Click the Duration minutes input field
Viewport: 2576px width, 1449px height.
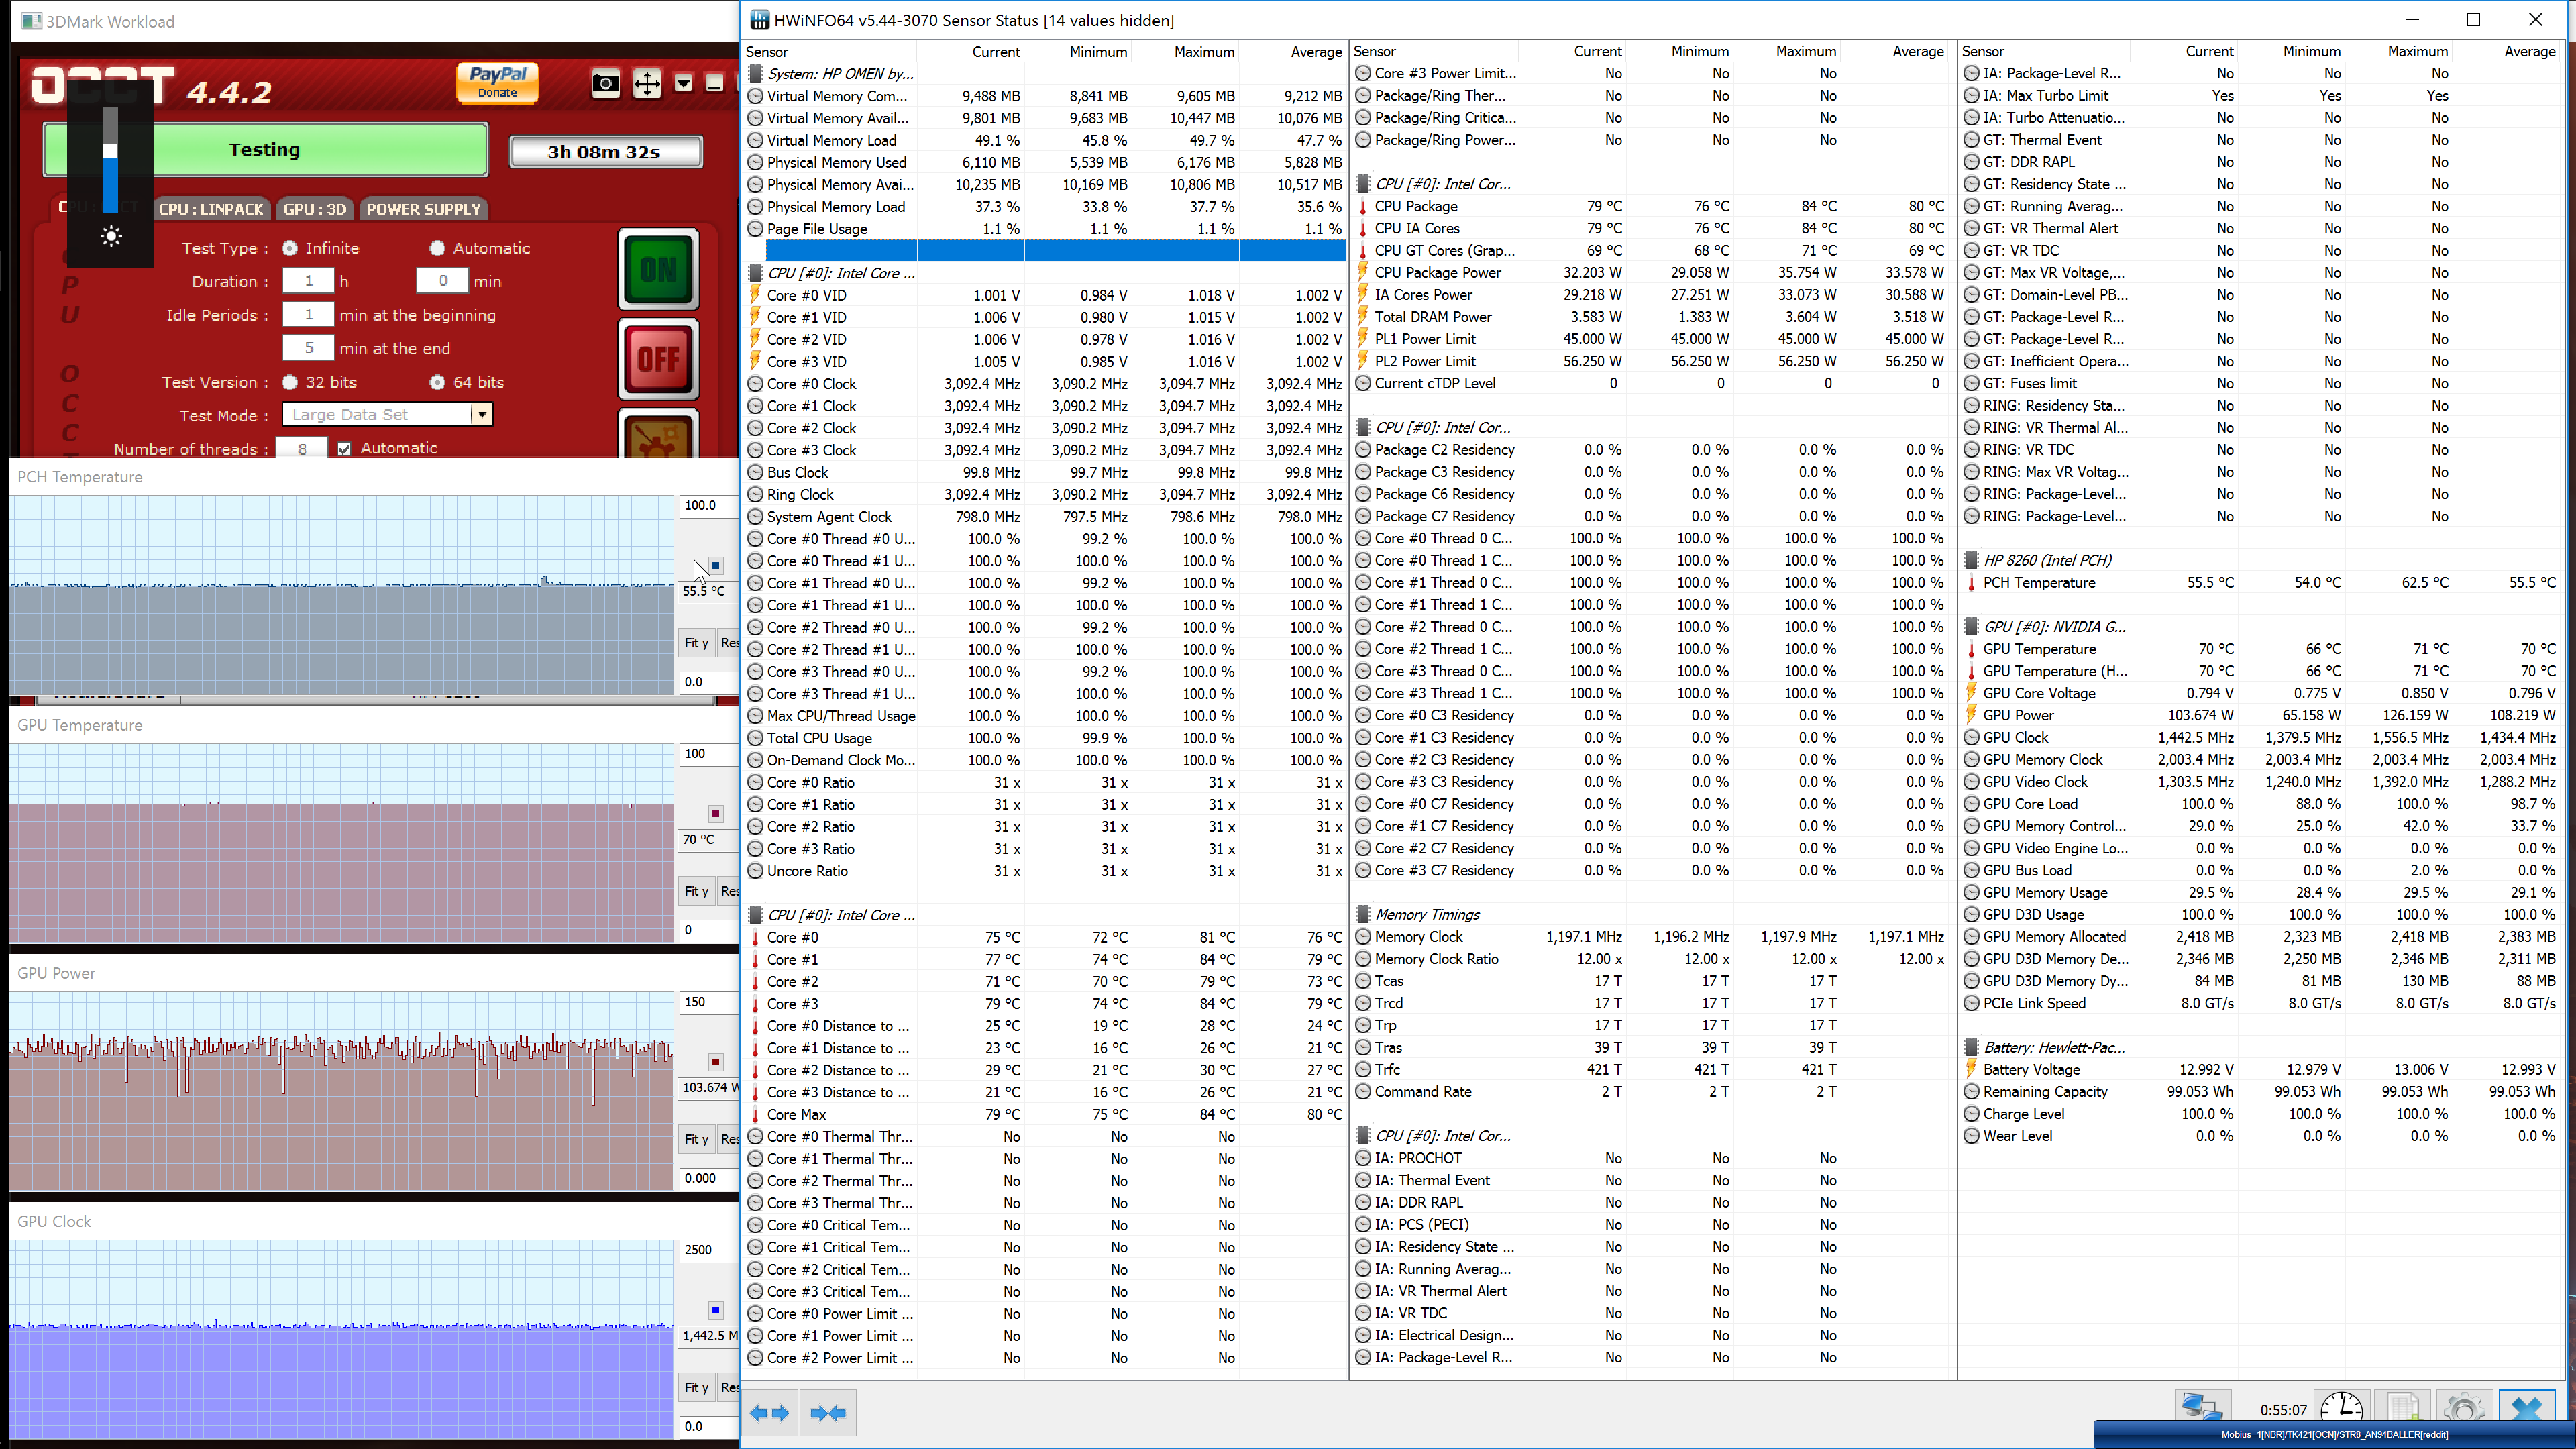coord(442,281)
